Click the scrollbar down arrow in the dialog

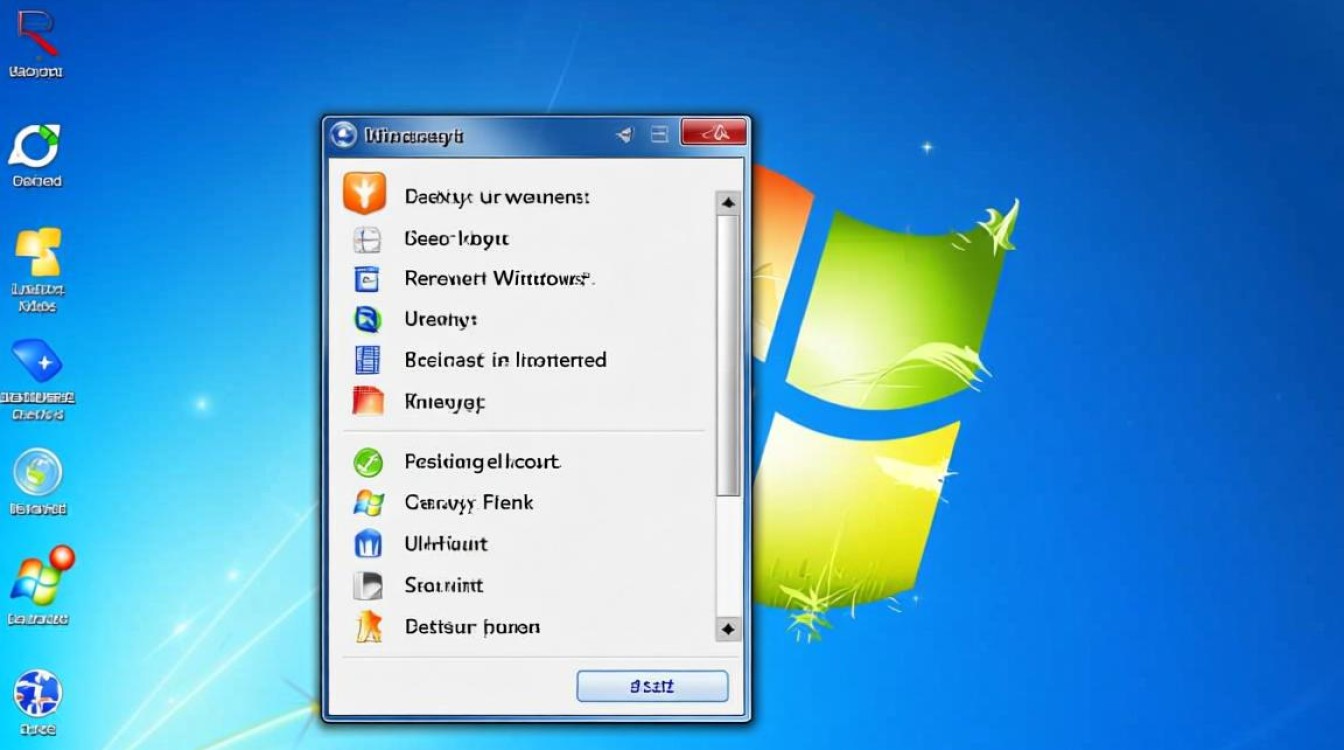728,629
